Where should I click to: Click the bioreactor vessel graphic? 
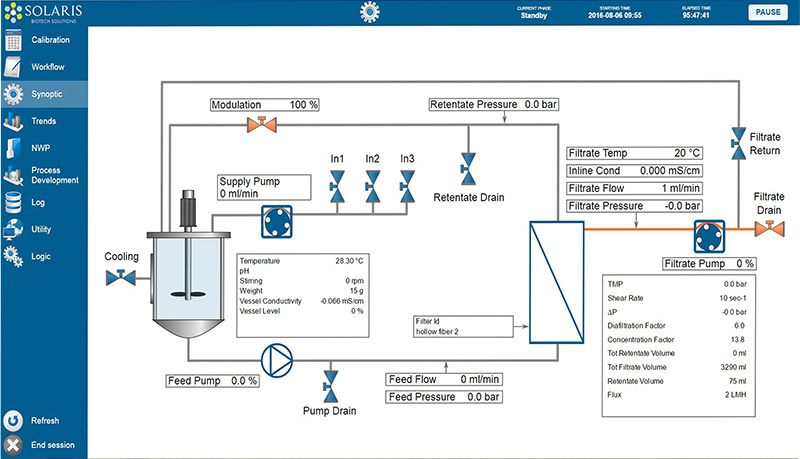pyautogui.click(x=189, y=284)
